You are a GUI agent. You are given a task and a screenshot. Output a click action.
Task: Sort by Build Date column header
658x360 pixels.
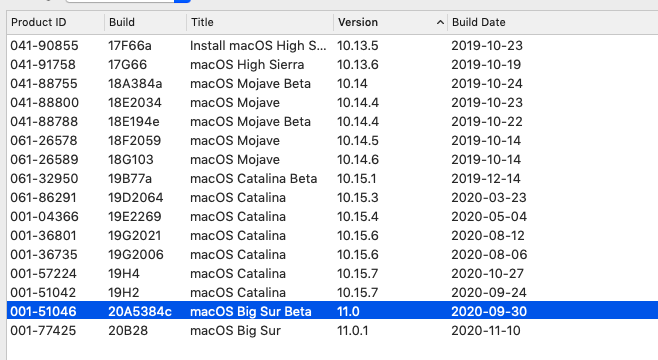[x=479, y=22]
